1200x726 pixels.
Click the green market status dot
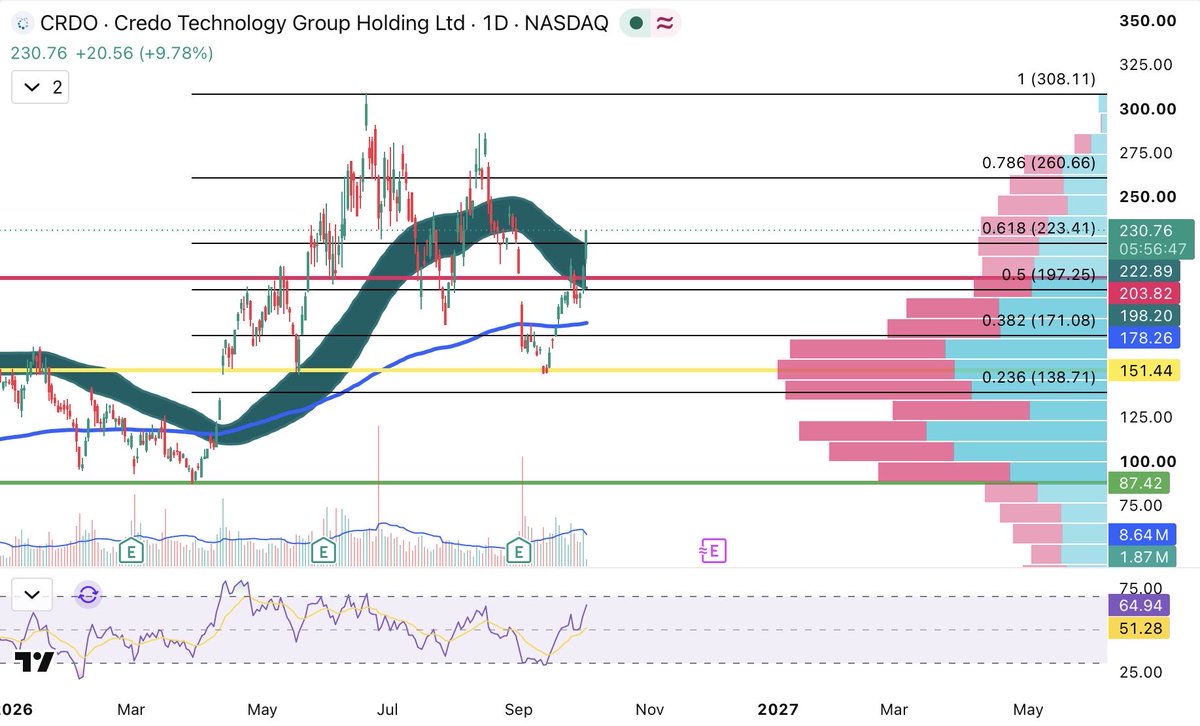[636, 23]
